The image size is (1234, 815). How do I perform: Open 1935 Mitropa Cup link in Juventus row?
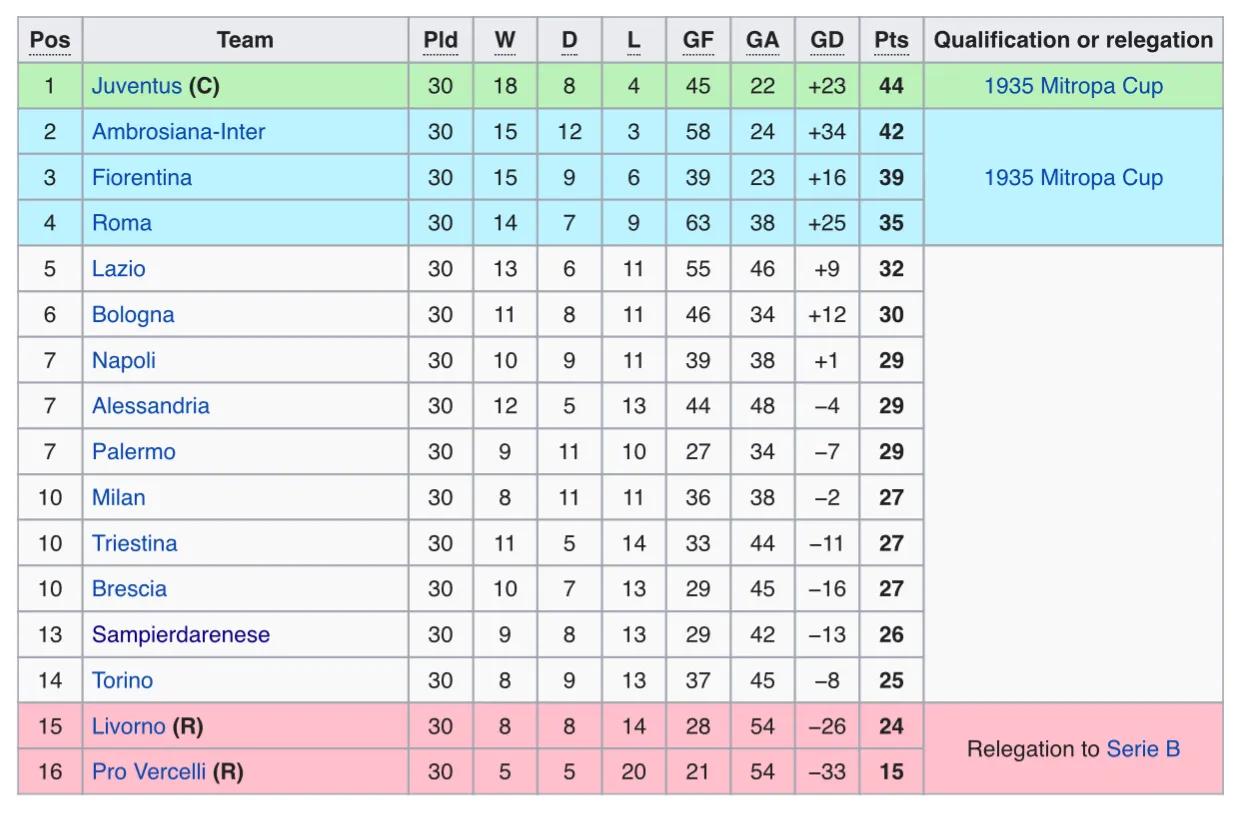[x=1073, y=86]
